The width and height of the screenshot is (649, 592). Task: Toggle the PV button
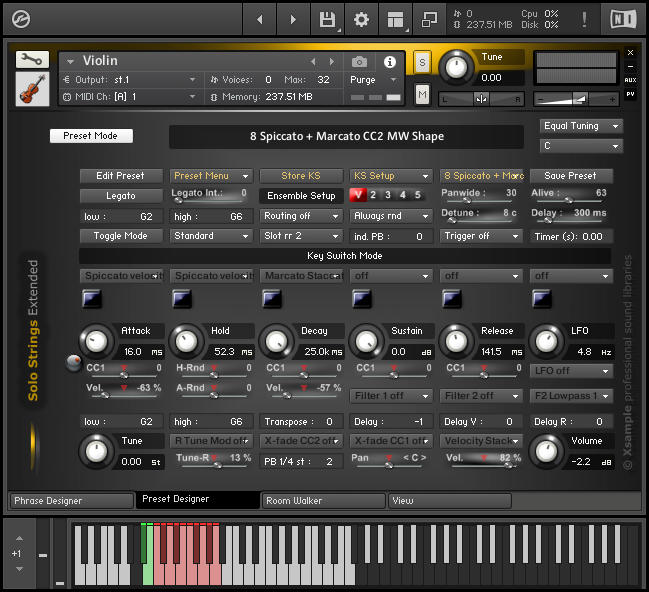click(x=630, y=94)
